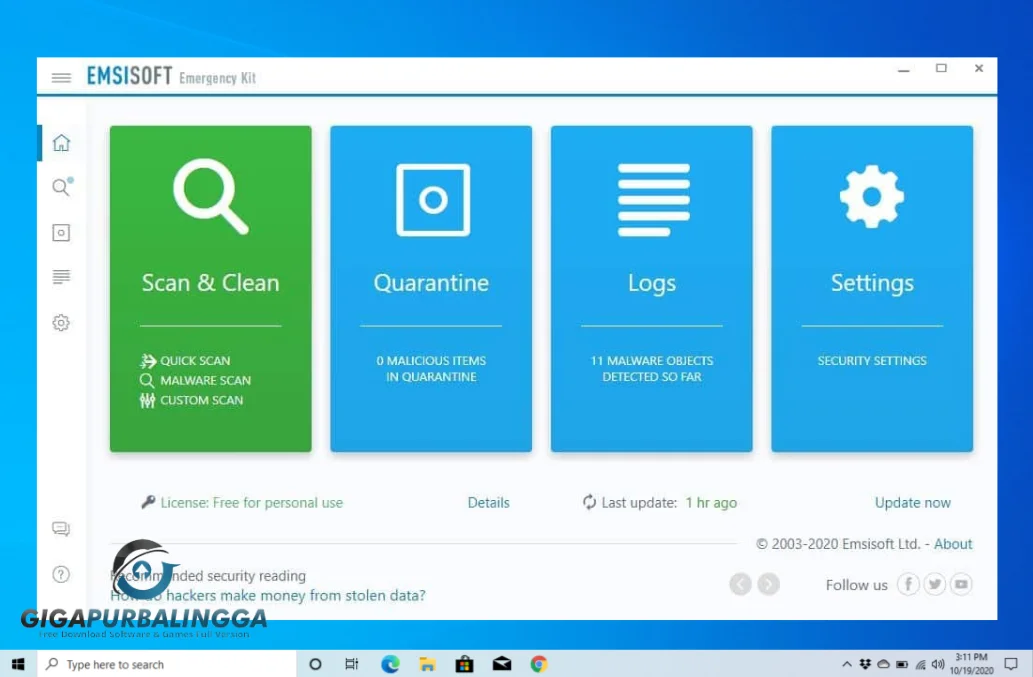Open the feedback chat icon
Screen dimensions: 1033x677
click(61, 529)
